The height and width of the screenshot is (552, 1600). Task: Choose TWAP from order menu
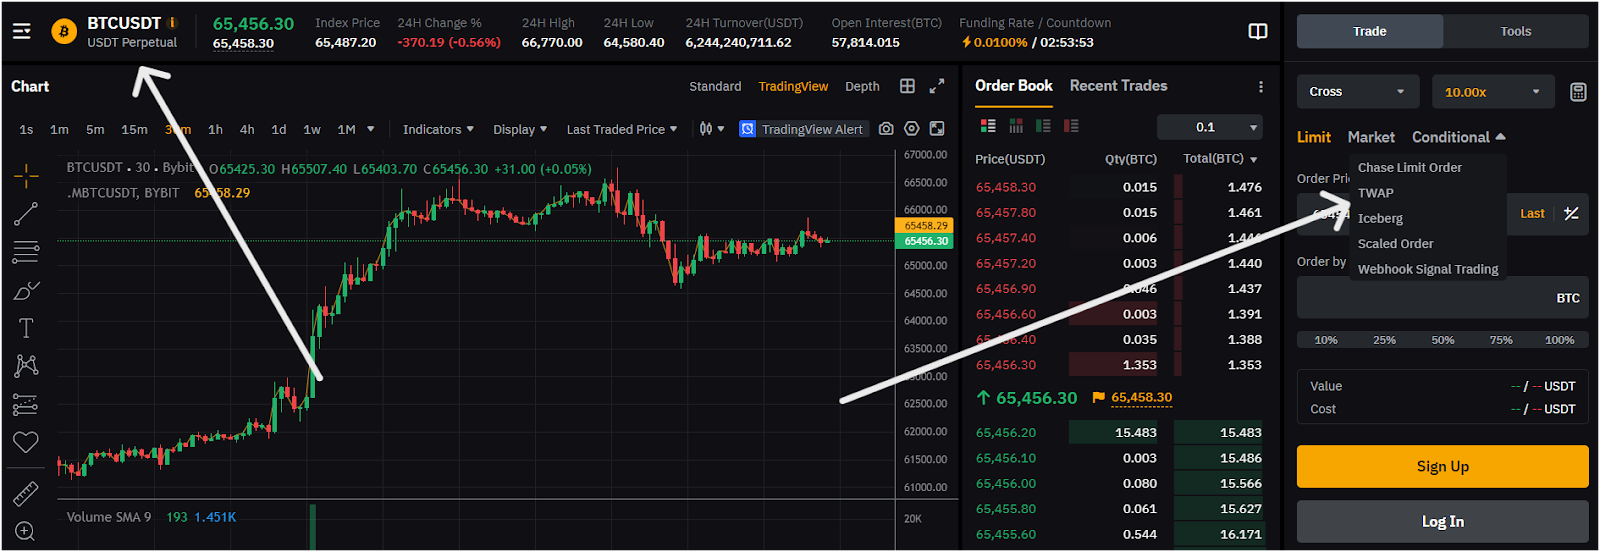tap(1375, 193)
